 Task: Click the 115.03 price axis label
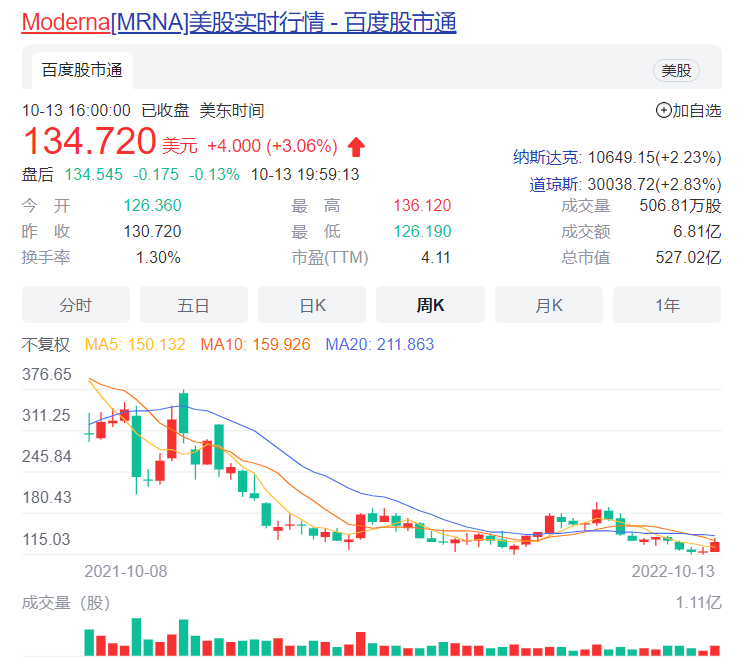[46, 539]
